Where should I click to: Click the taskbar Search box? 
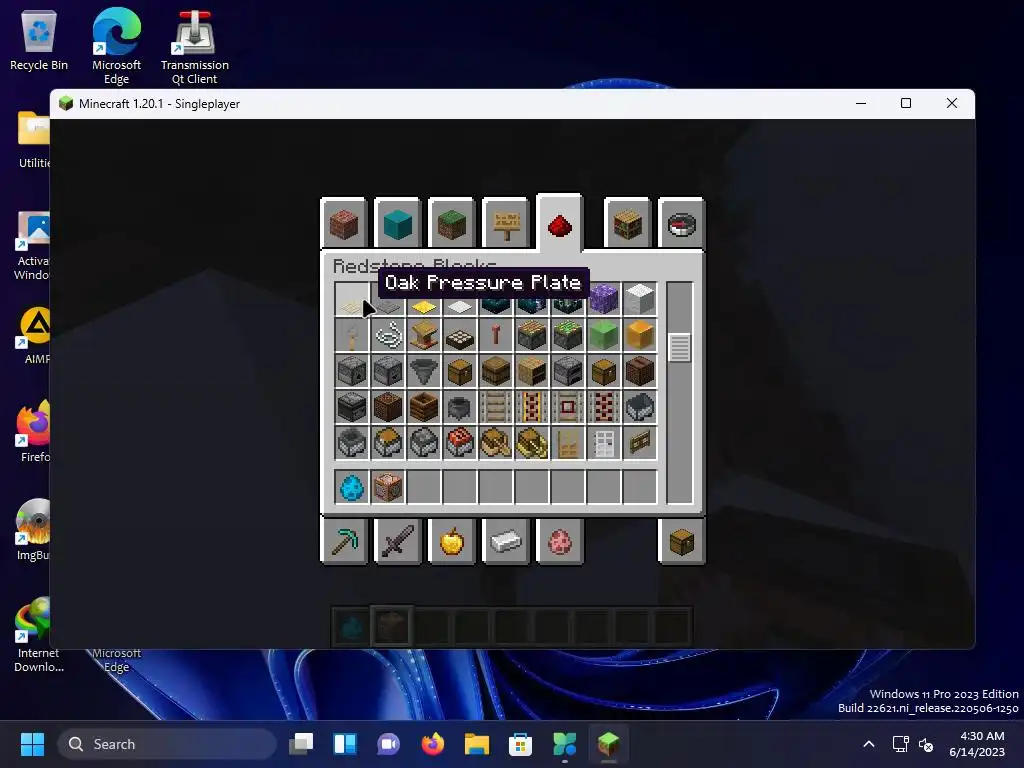pos(167,744)
